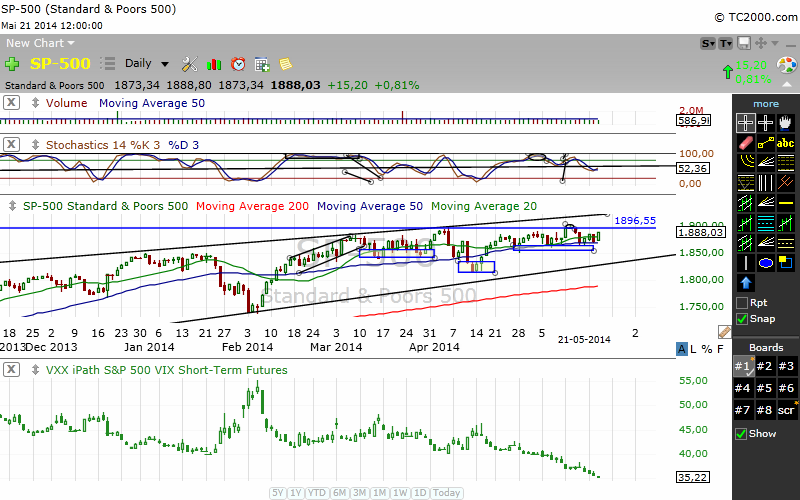Click the floppy disk save icon
Viewport: 800px width, 500px height.
(744, 43)
